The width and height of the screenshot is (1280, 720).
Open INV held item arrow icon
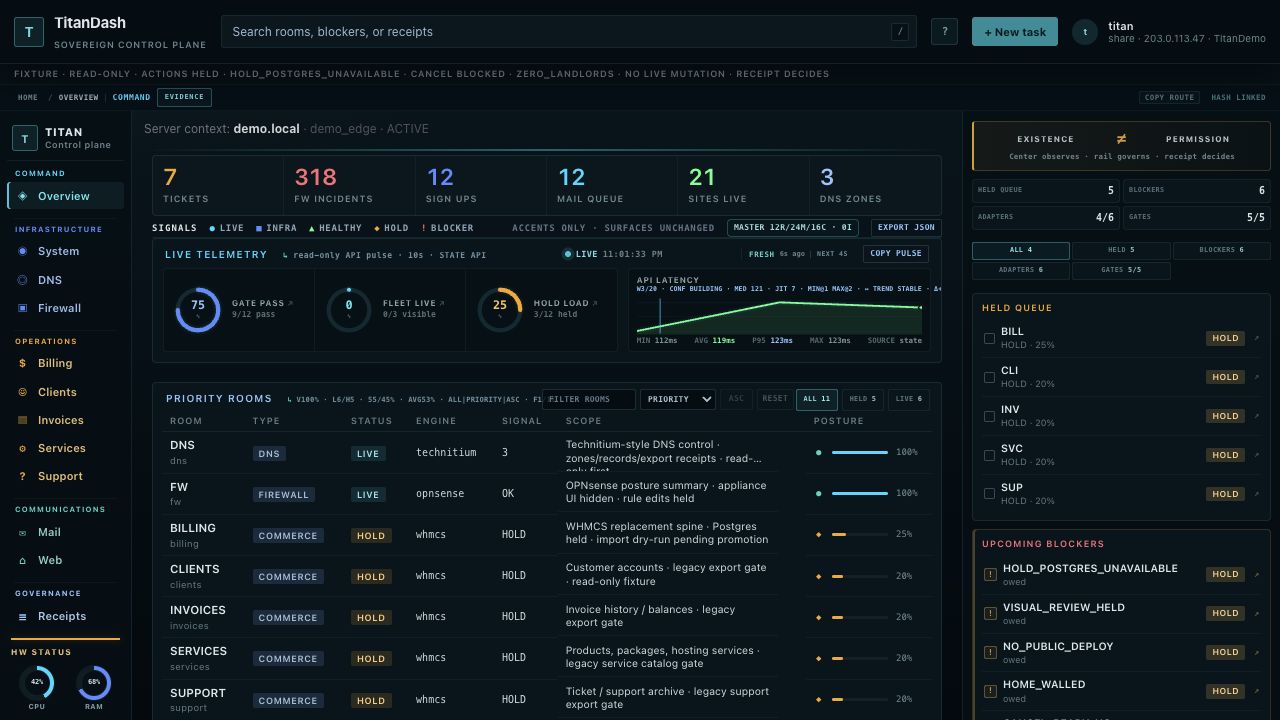coord(1257,416)
